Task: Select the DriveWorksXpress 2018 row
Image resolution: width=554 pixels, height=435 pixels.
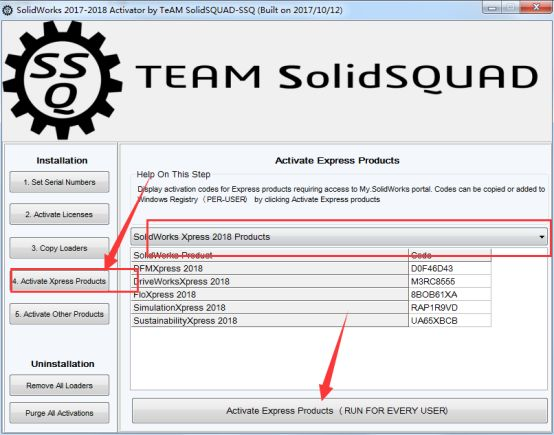Action: (311, 282)
